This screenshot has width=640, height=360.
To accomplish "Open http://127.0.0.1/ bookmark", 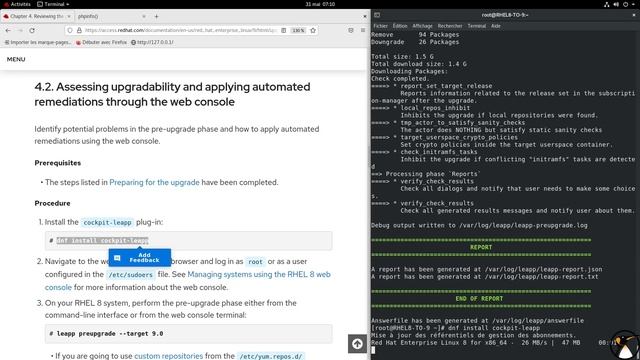I will pyautogui.click(x=152, y=42).
